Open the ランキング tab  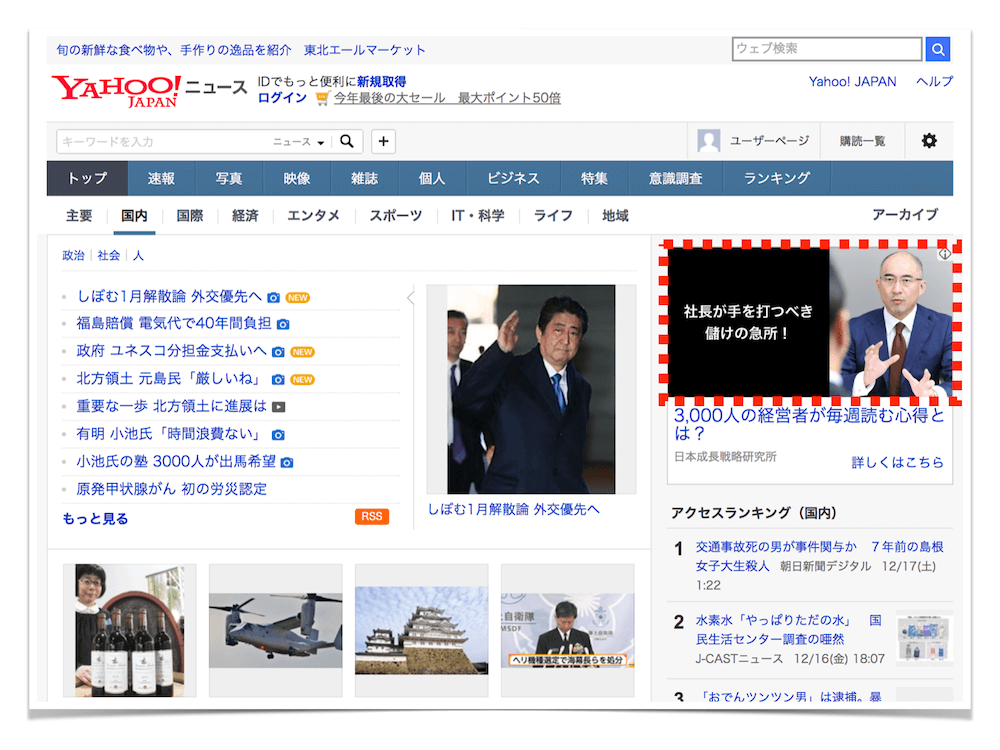(779, 177)
